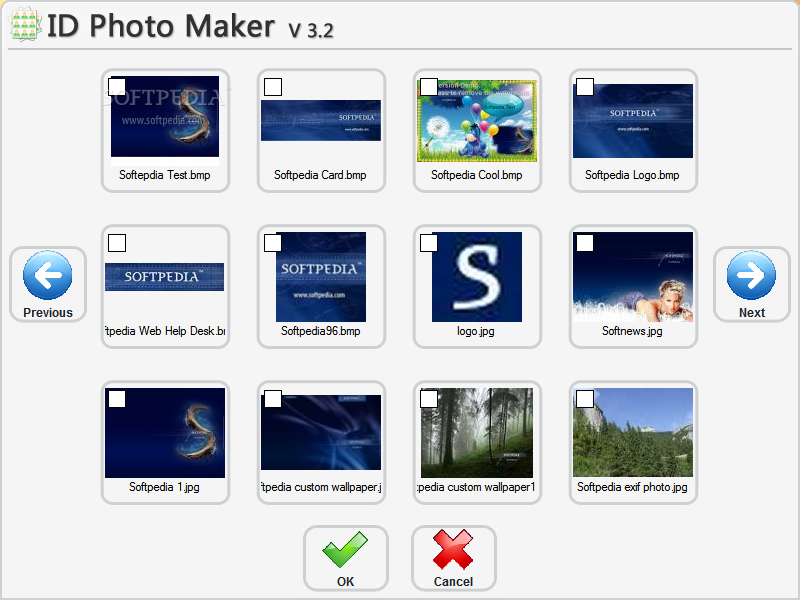Enable the Softpedia exif photo.jpg checkbox
Image resolution: width=800 pixels, height=600 pixels.
pyautogui.click(x=585, y=399)
